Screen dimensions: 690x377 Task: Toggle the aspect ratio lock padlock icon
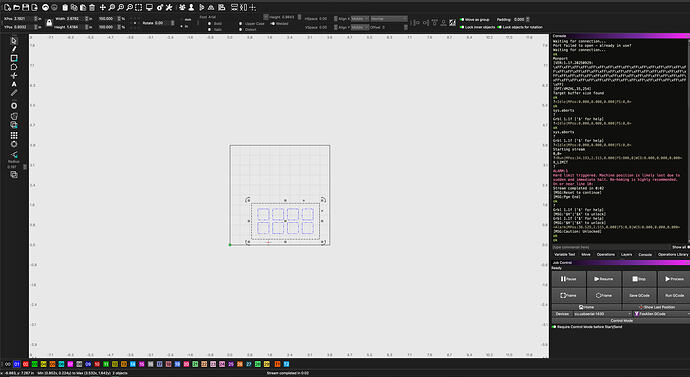(x=49, y=22)
